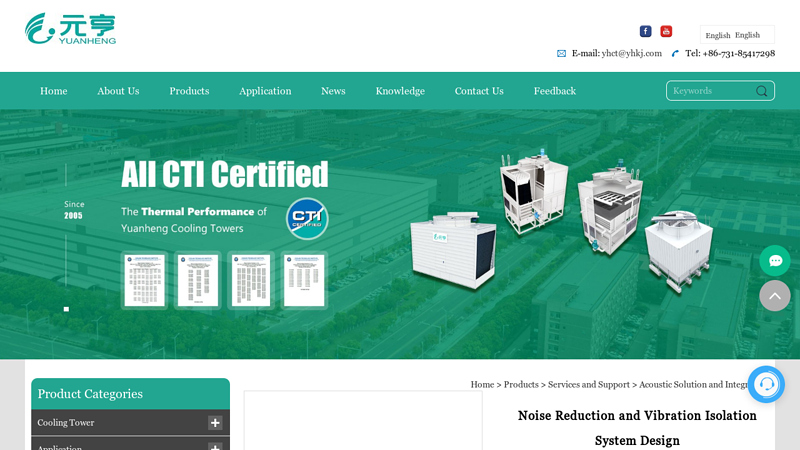
Task: Click the Since 2005 banner text
Action: point(74,210)
